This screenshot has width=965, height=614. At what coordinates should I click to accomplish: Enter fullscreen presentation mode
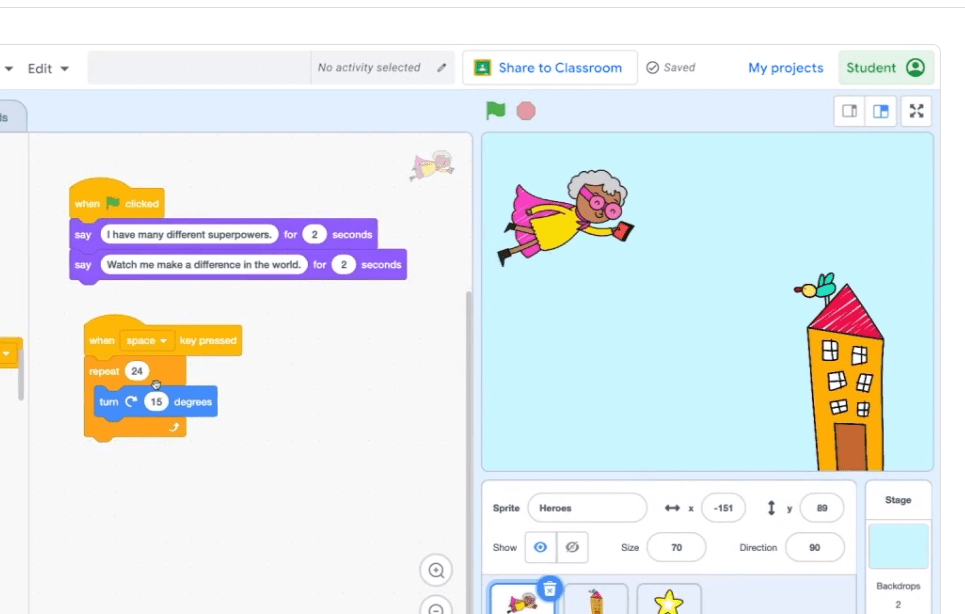coord(916,111)
